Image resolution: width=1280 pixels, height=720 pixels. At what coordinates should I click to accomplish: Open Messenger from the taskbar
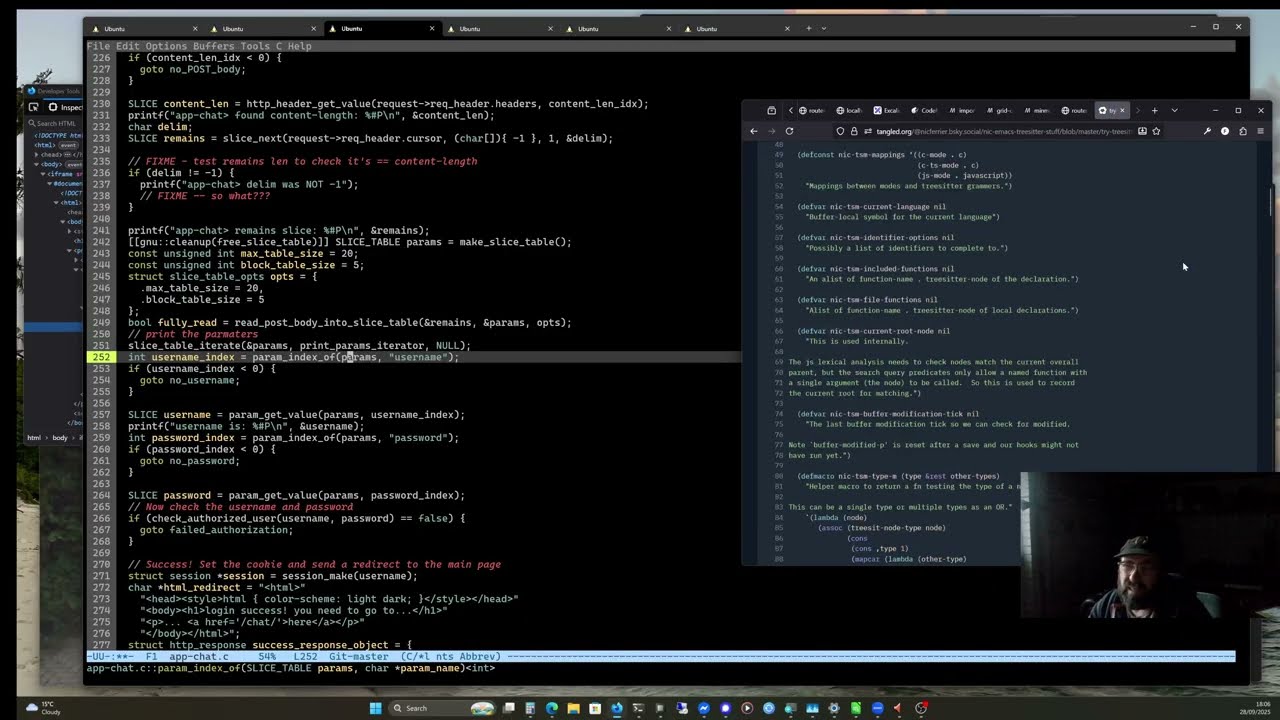point(704,708)
